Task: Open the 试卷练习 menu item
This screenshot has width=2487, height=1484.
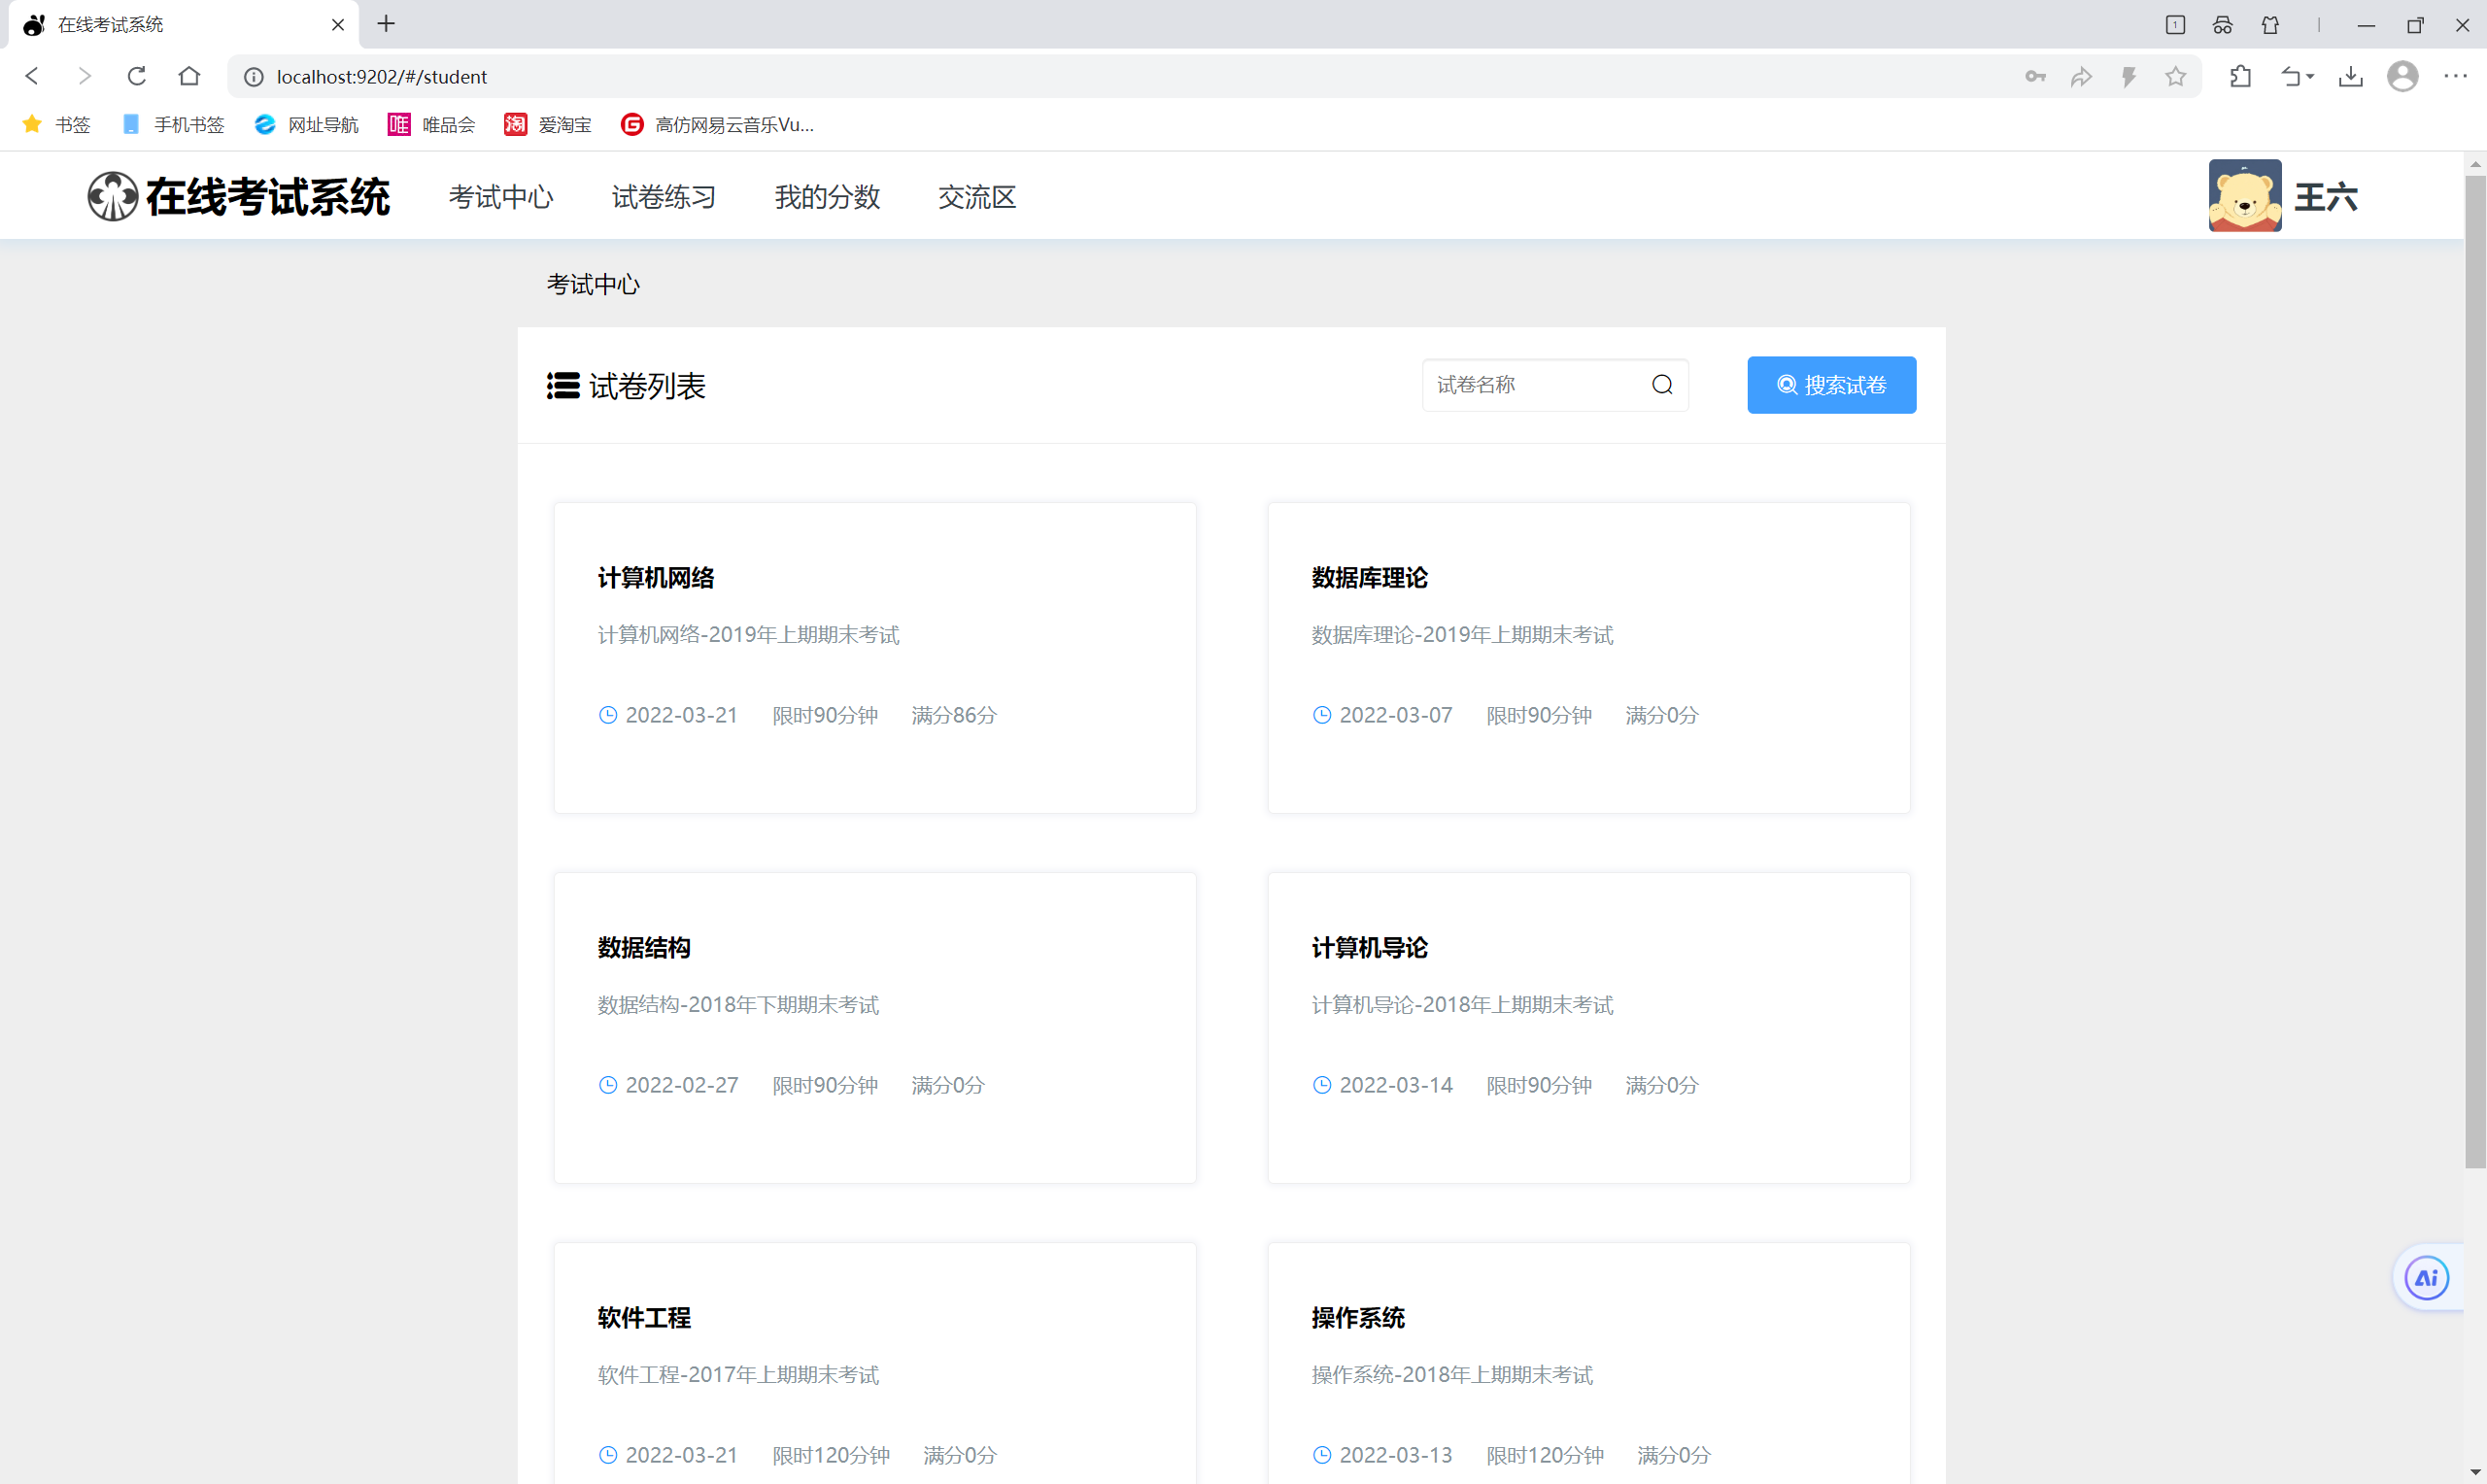Action: tap(663, 197)
